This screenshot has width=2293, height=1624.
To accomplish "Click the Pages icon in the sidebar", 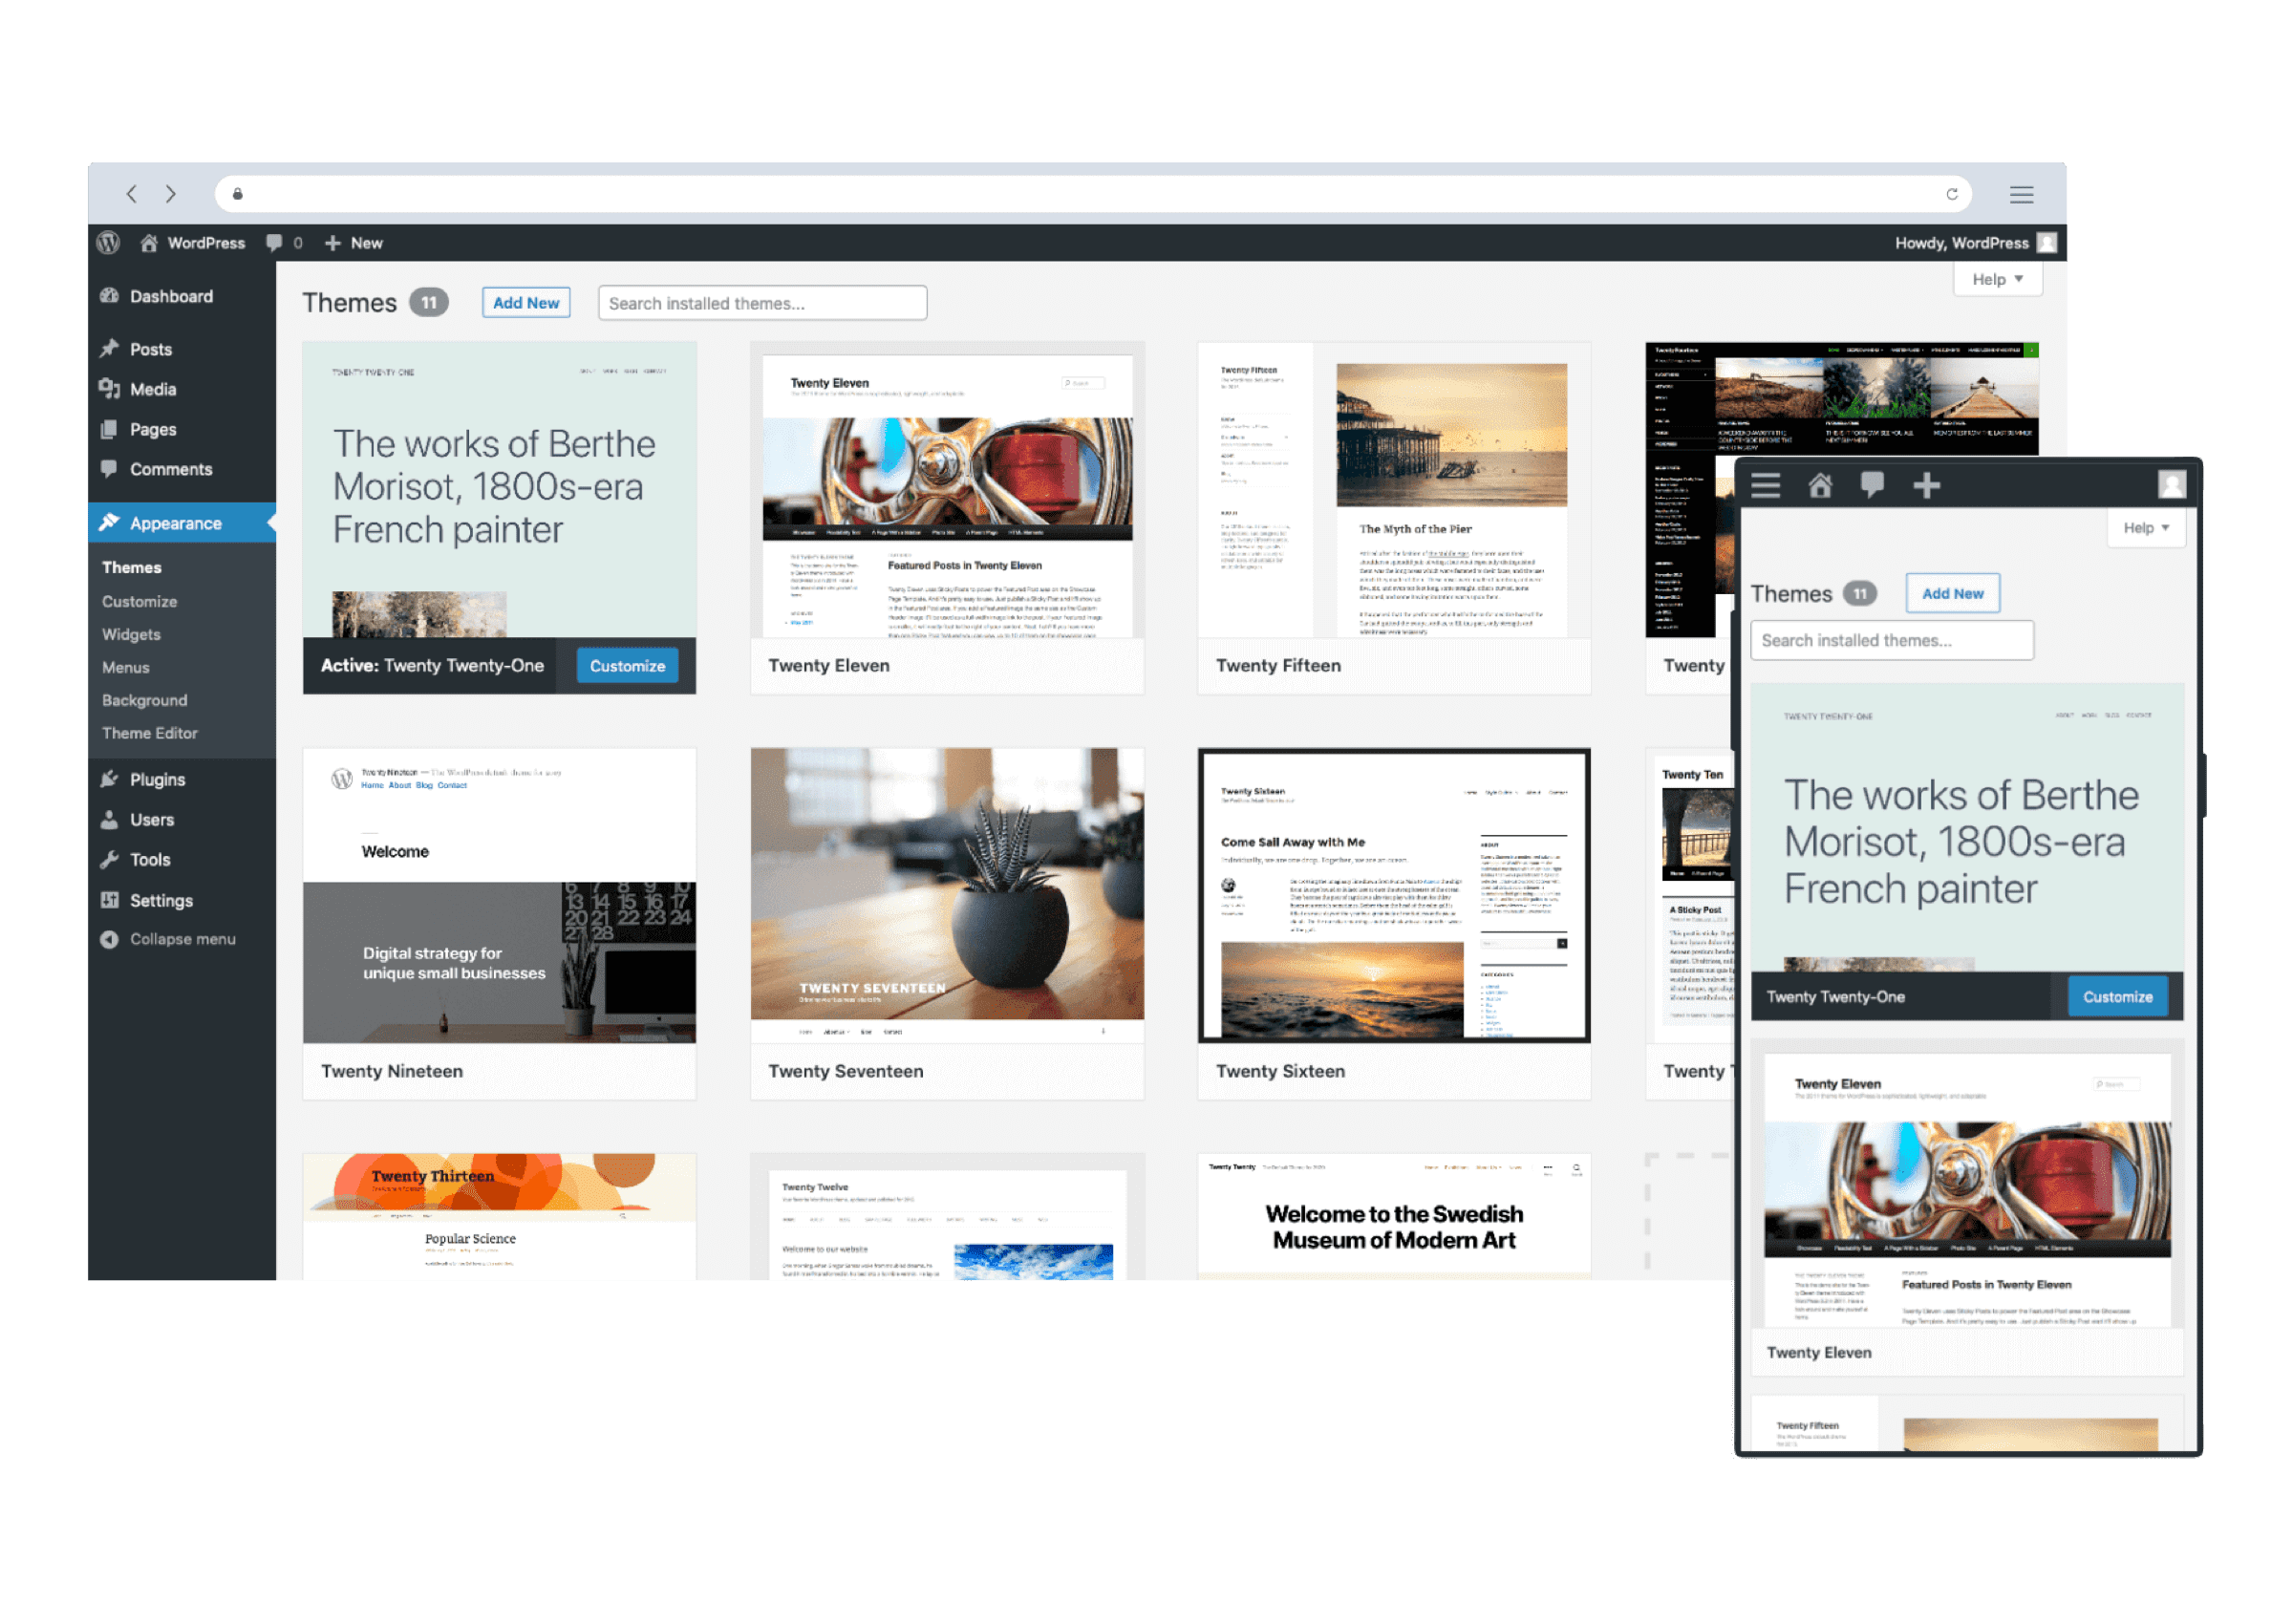I will click(110, 429).
